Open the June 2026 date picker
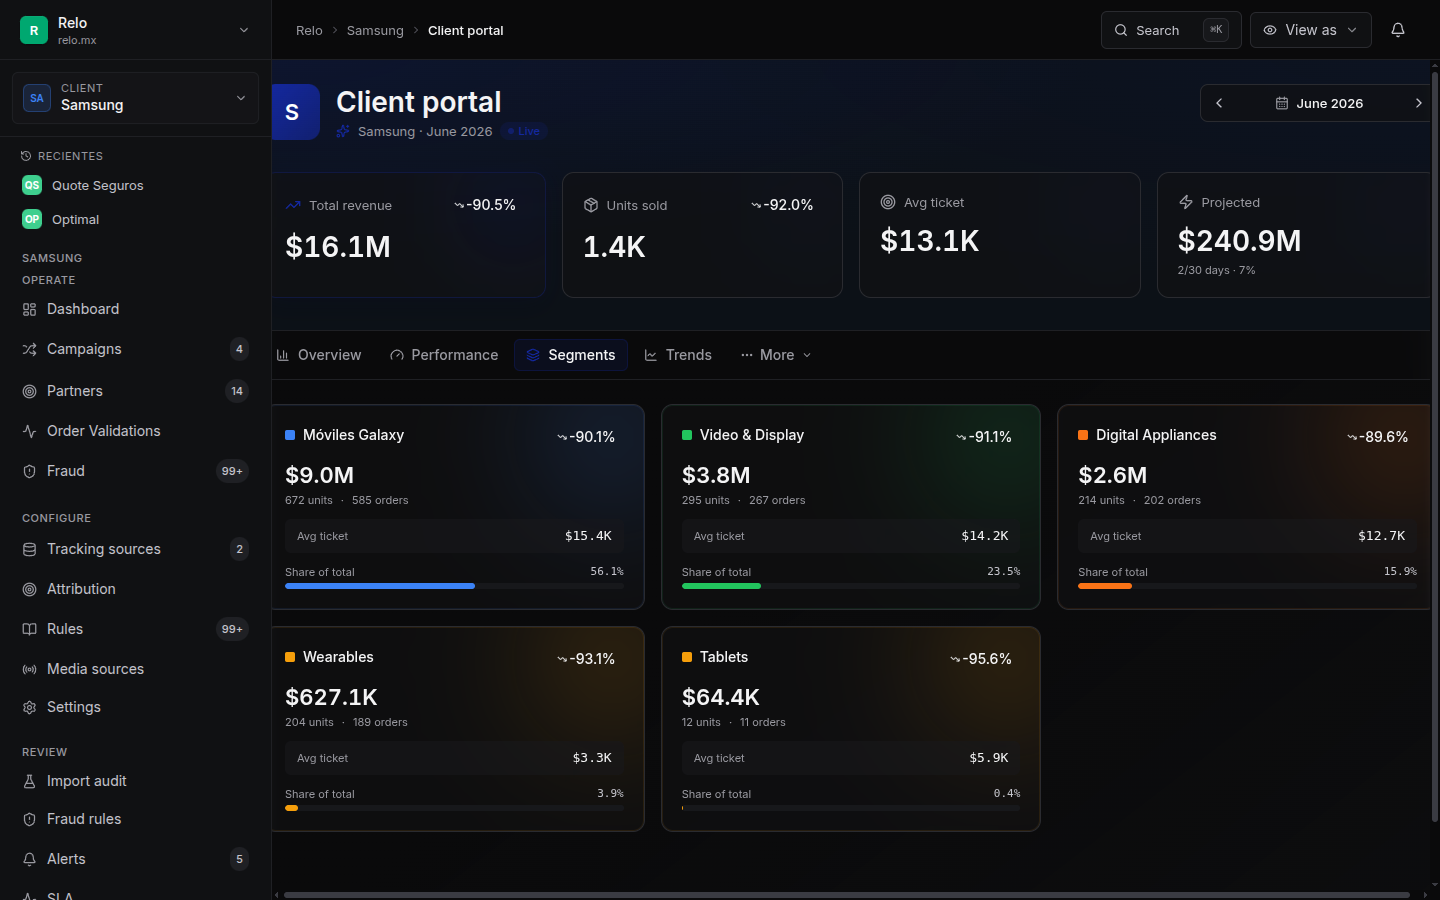 [x=1319, y=103]
